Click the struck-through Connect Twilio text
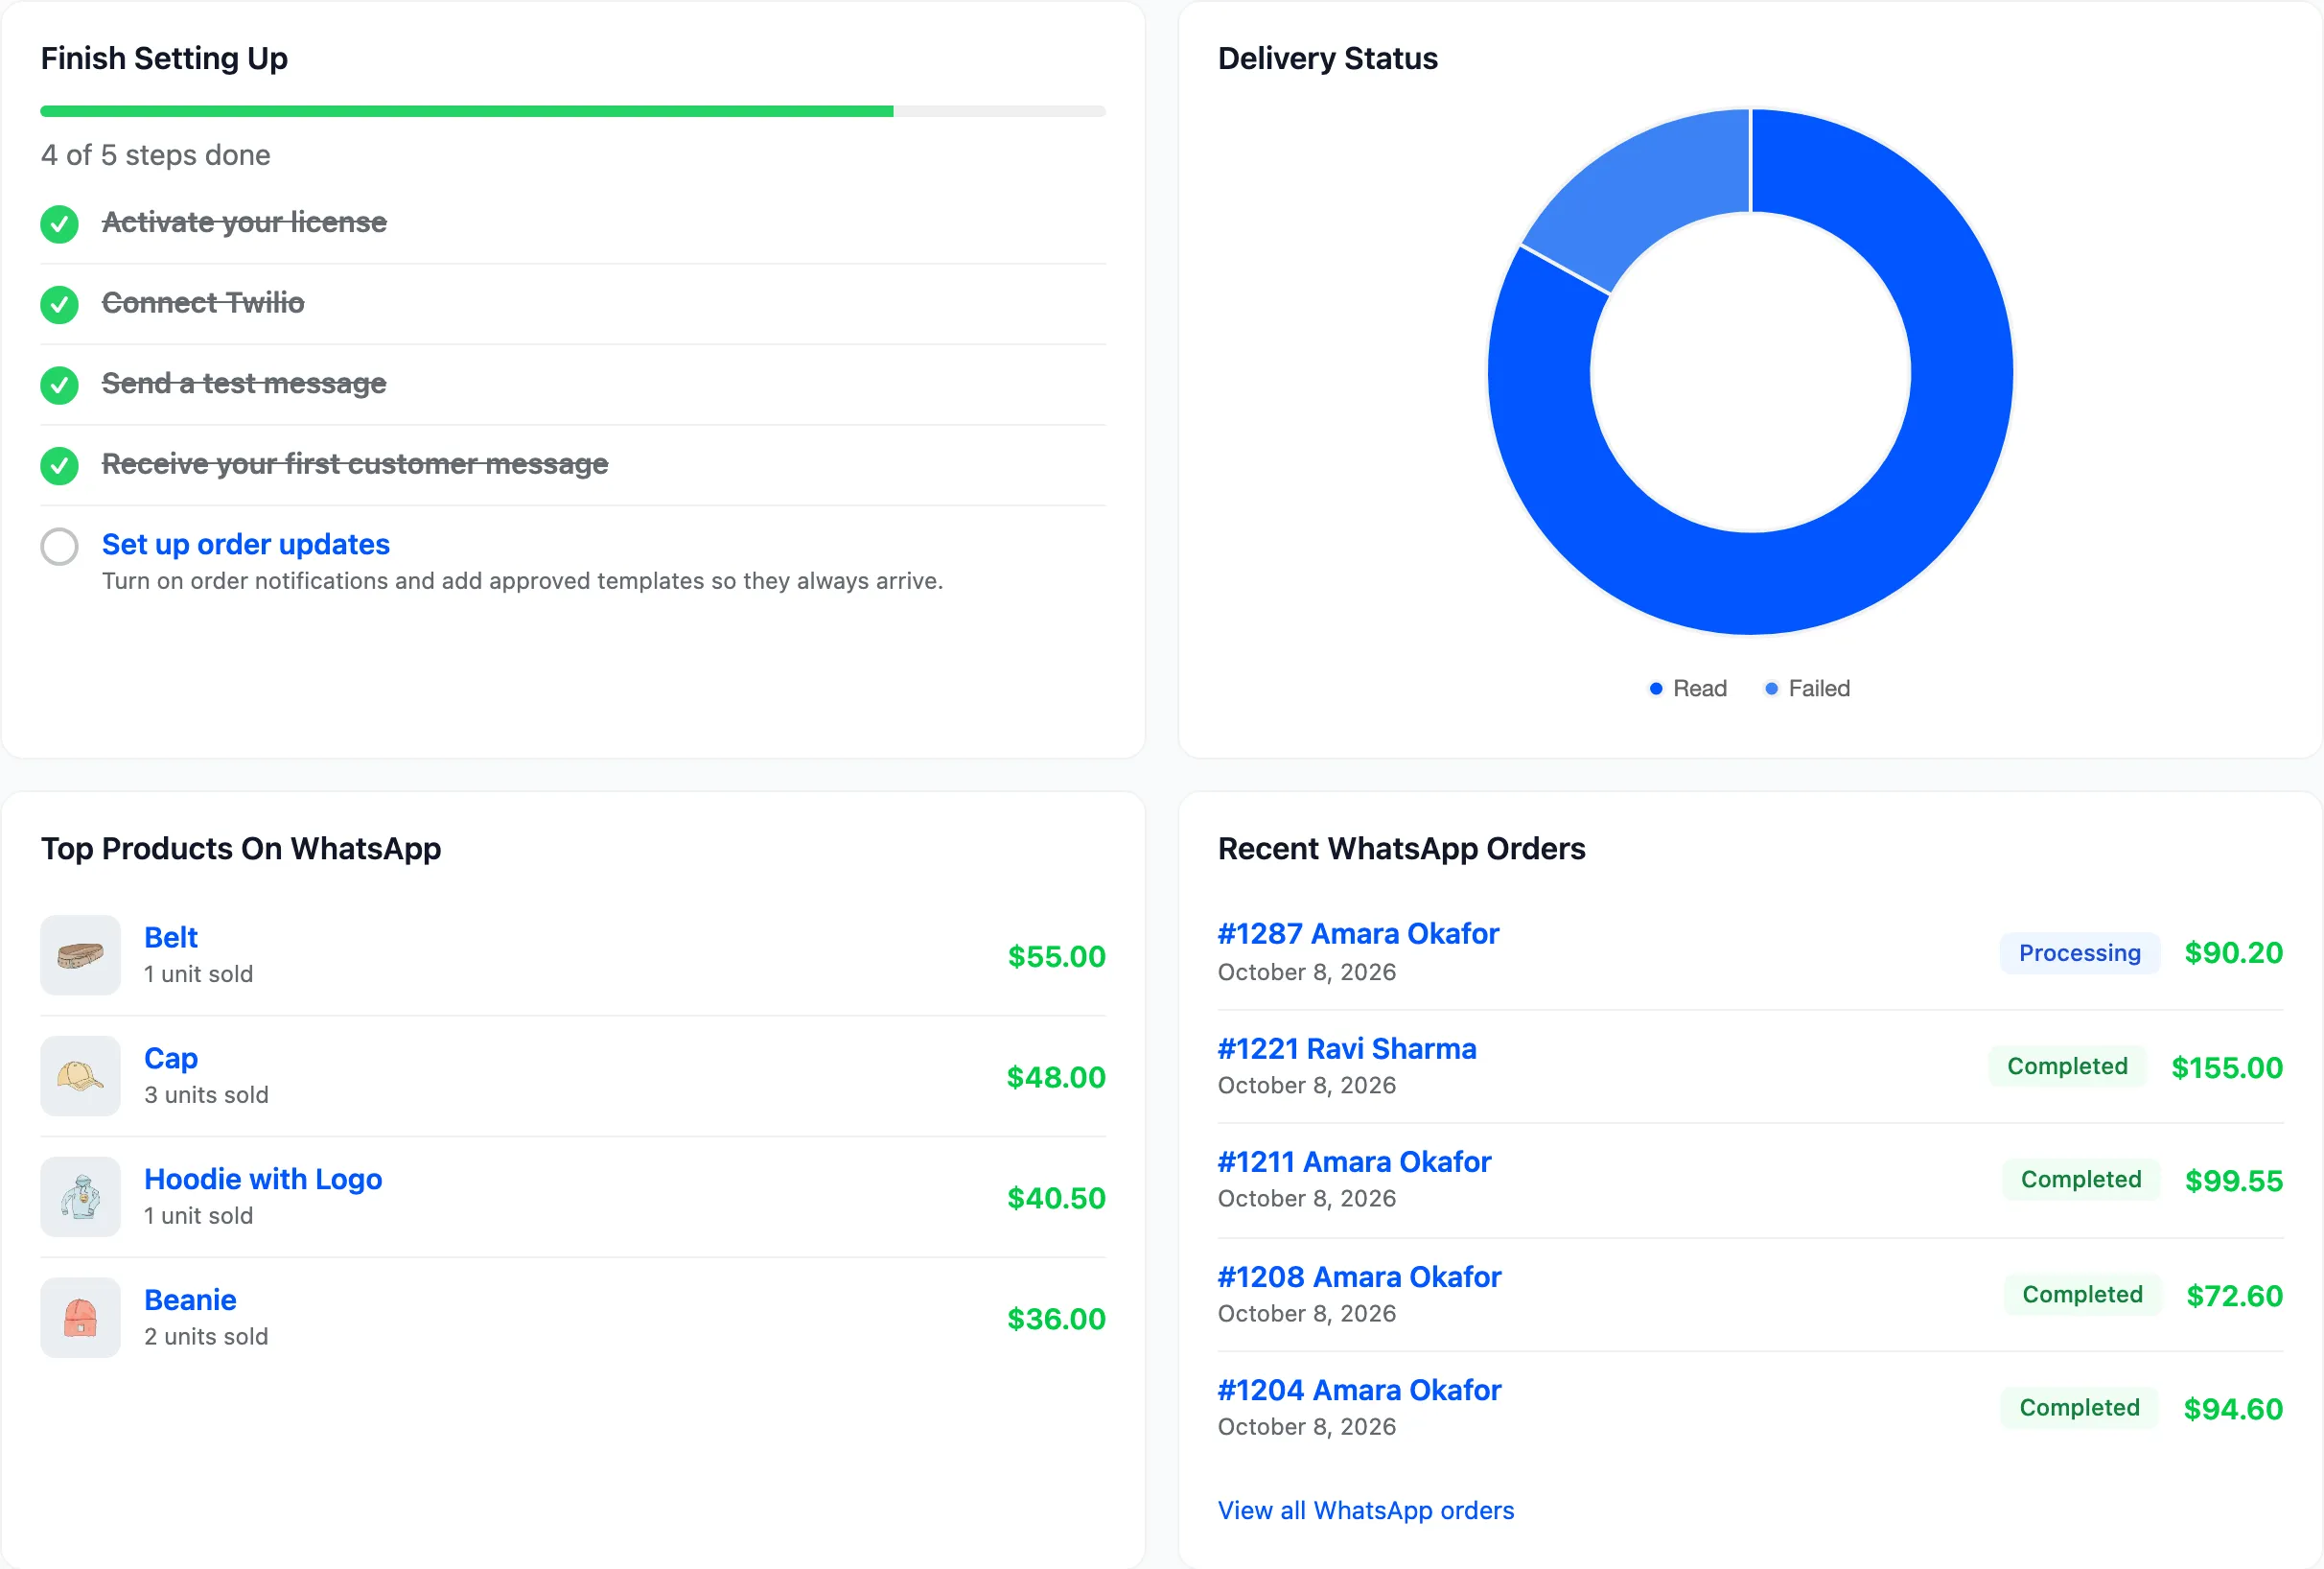This screenshot has height=1569, width=2324. (x=203, y=302)
